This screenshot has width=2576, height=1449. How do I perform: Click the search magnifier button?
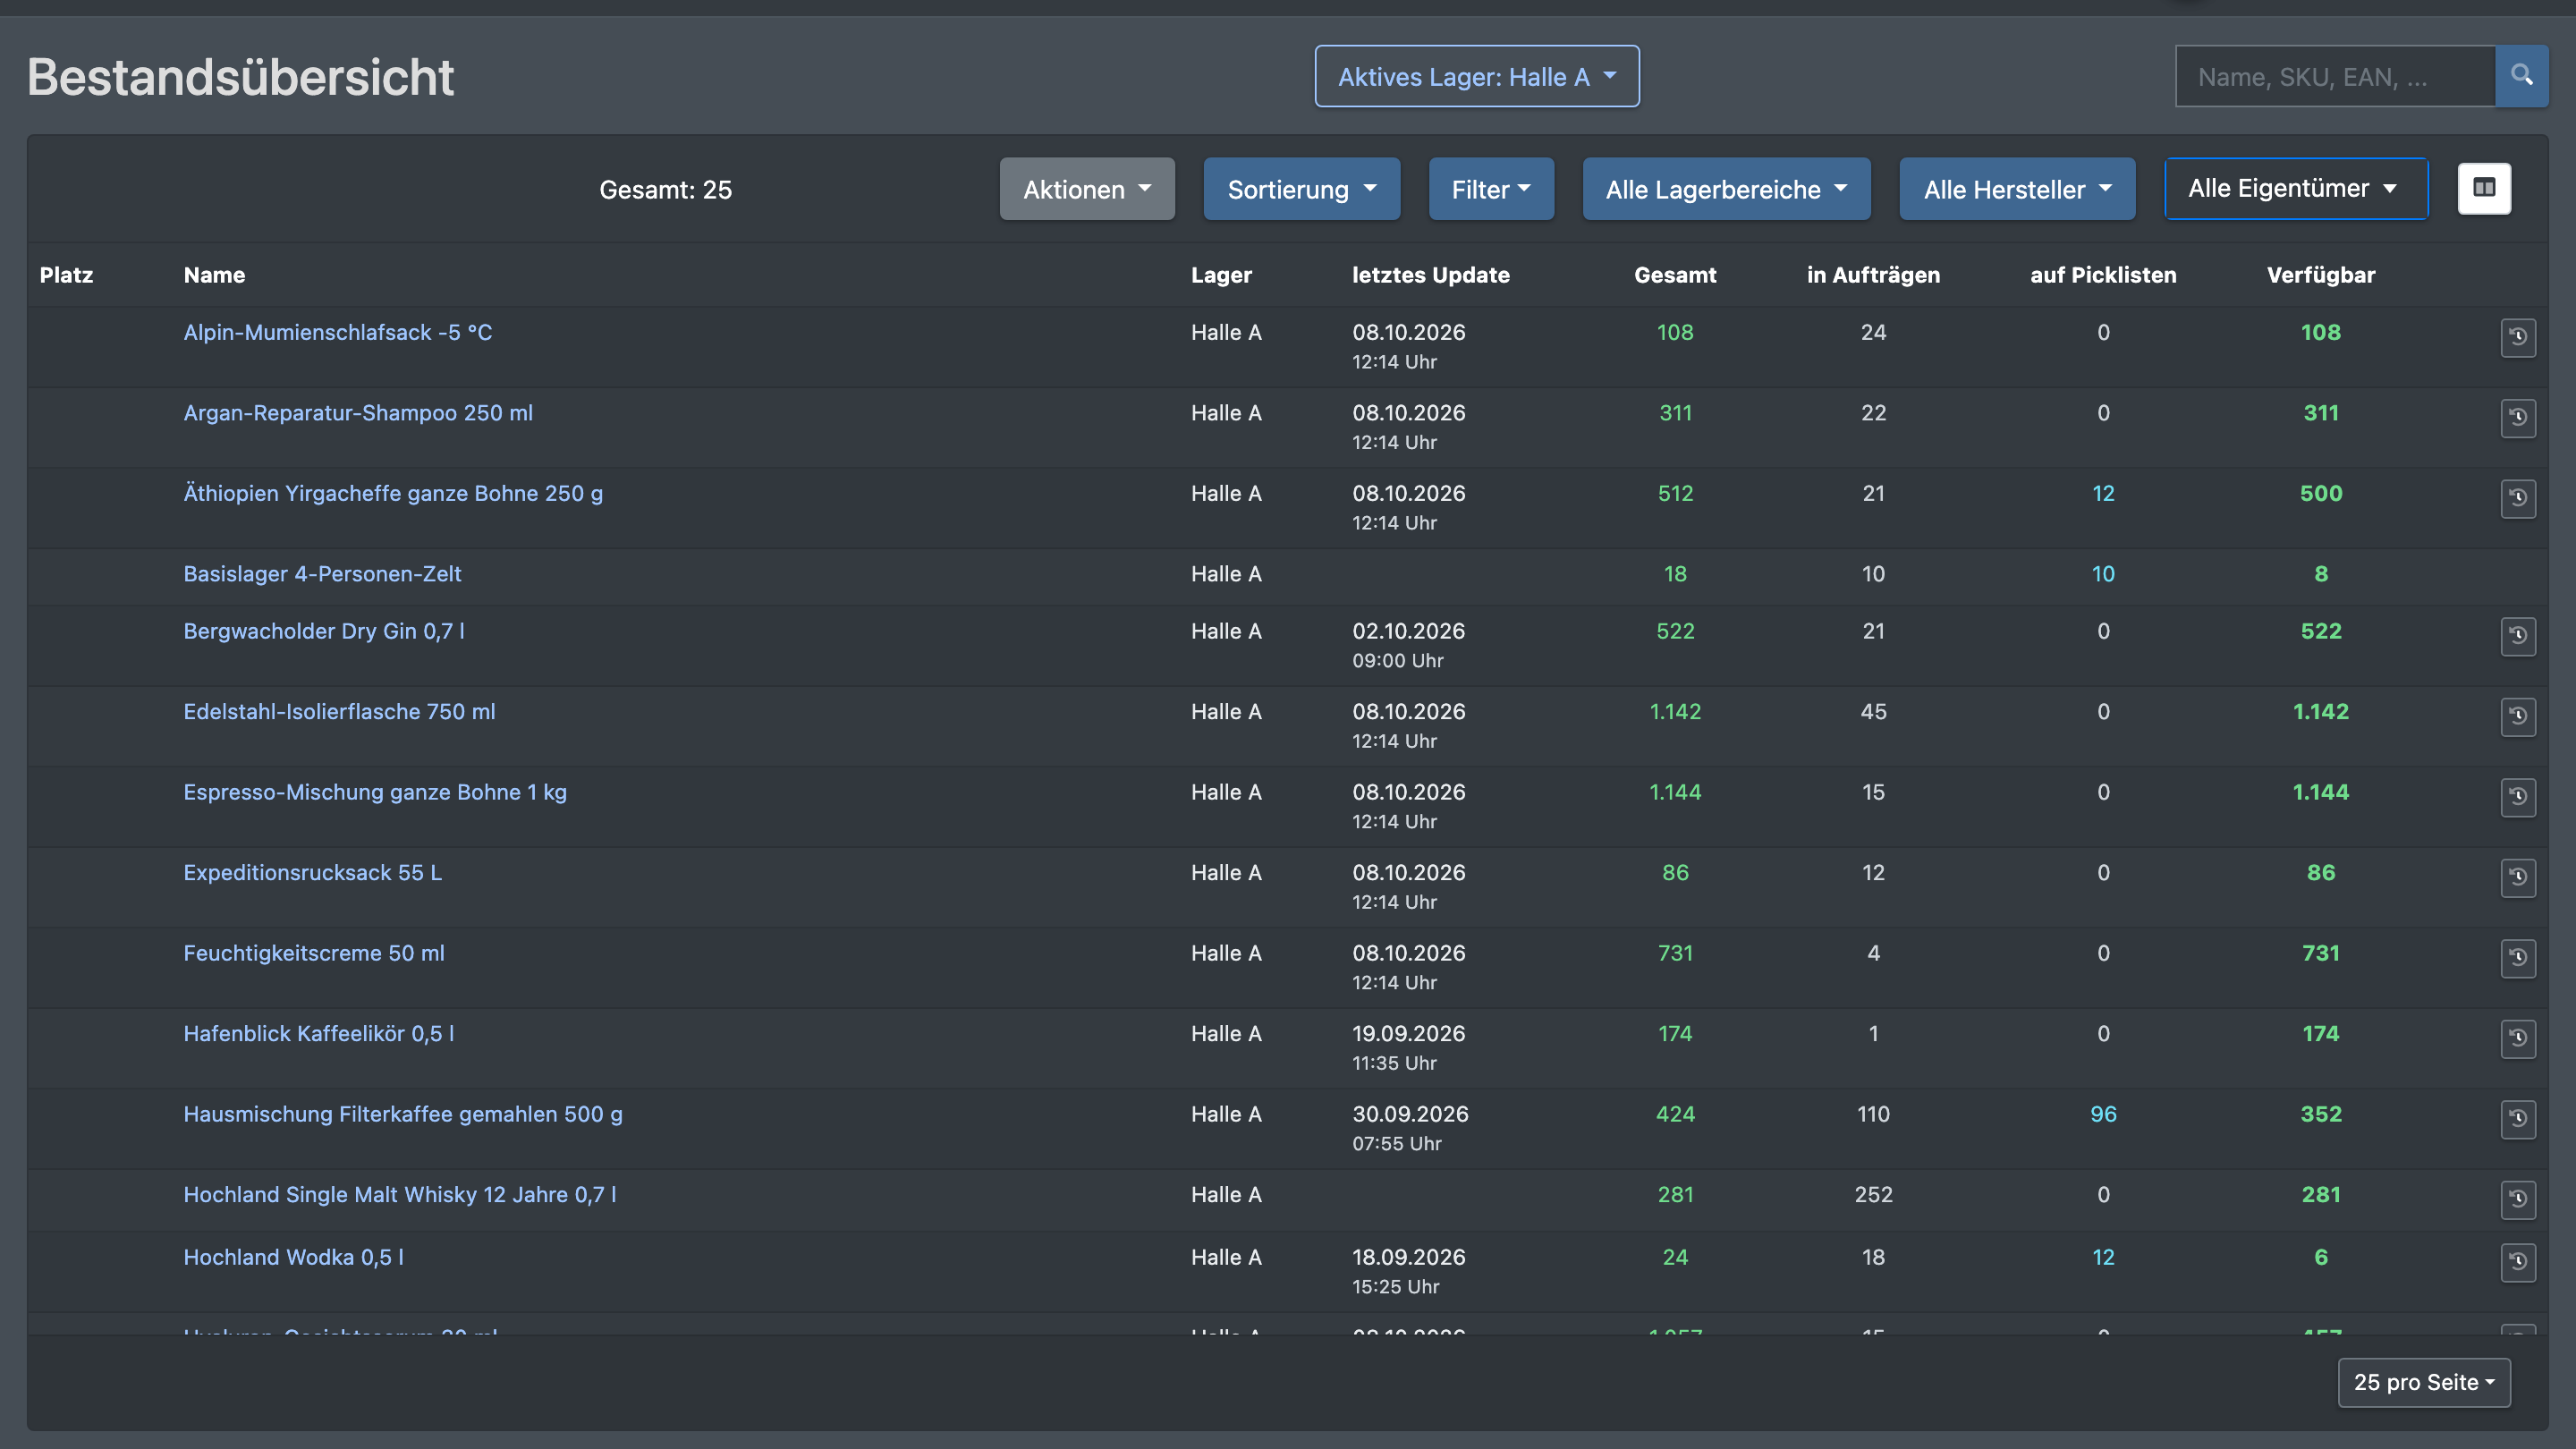[x=2521, y=76]
